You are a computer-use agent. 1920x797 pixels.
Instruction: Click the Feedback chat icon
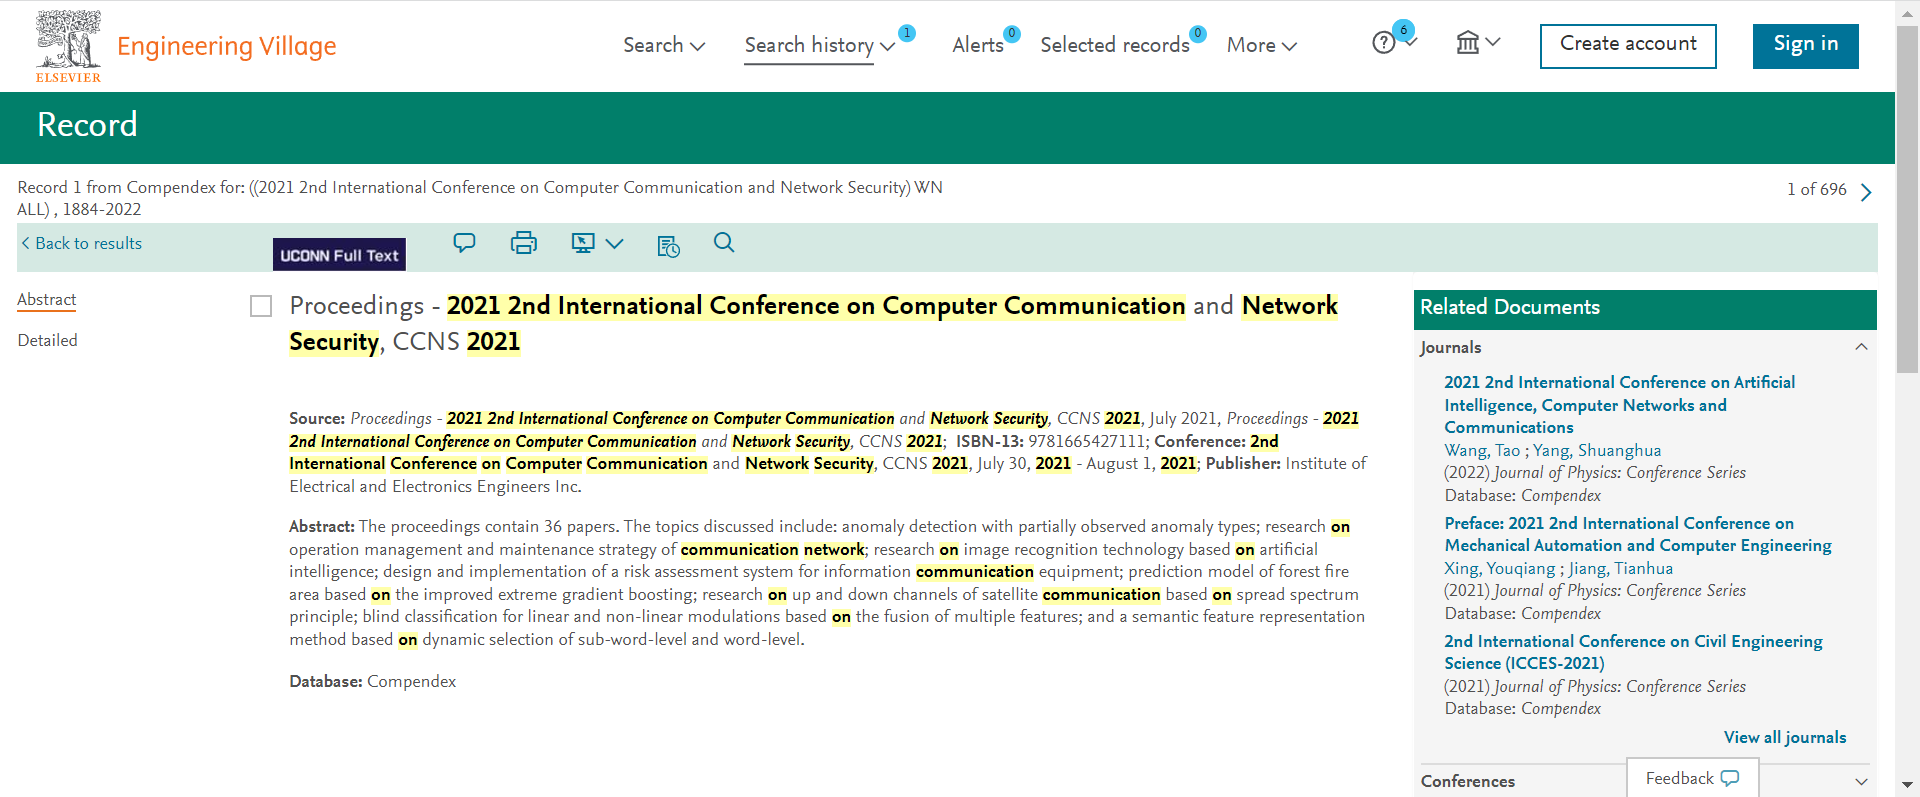coord(1730,778)
